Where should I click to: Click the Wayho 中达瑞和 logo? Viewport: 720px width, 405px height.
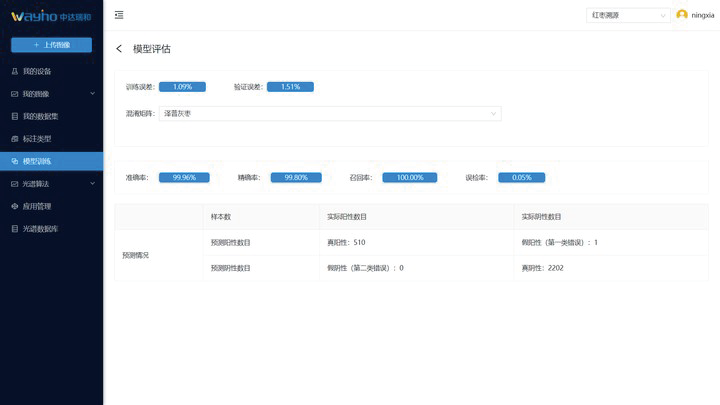50,16
